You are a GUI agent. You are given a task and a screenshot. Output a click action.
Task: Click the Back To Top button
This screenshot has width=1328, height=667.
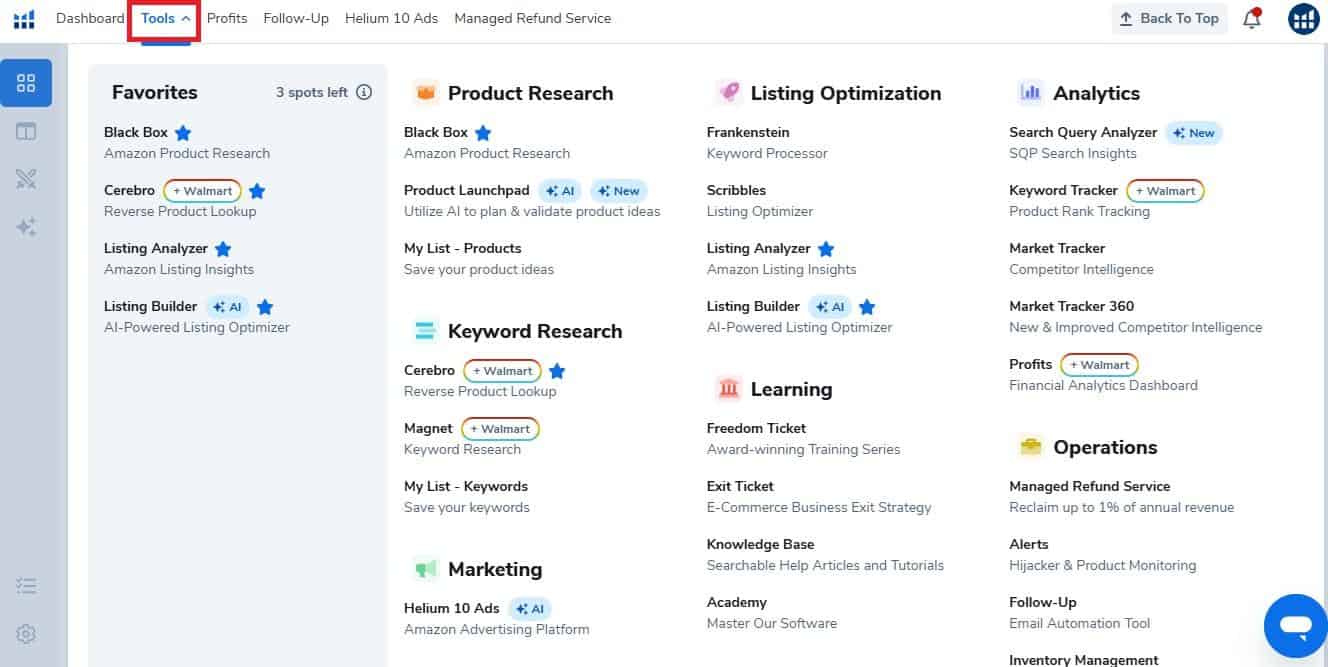[1169, 18]
